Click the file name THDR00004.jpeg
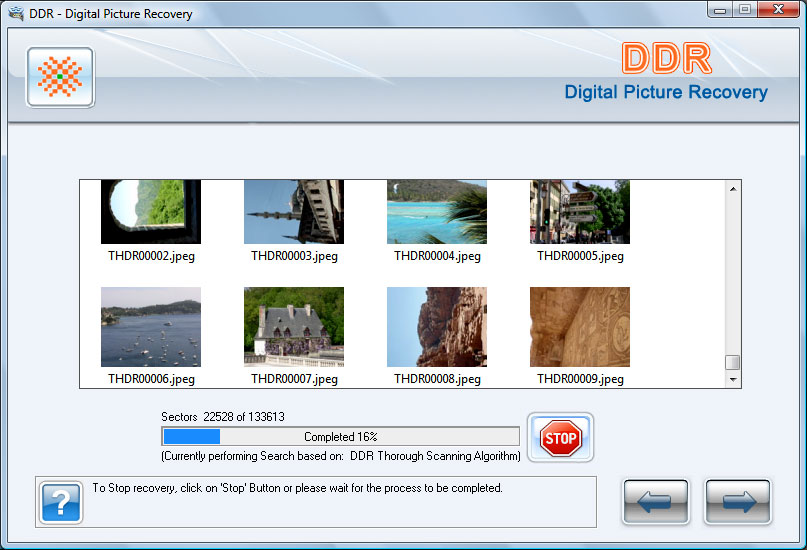Image resolution: width=807 pixels, height=550 pixels. (437, 256)
